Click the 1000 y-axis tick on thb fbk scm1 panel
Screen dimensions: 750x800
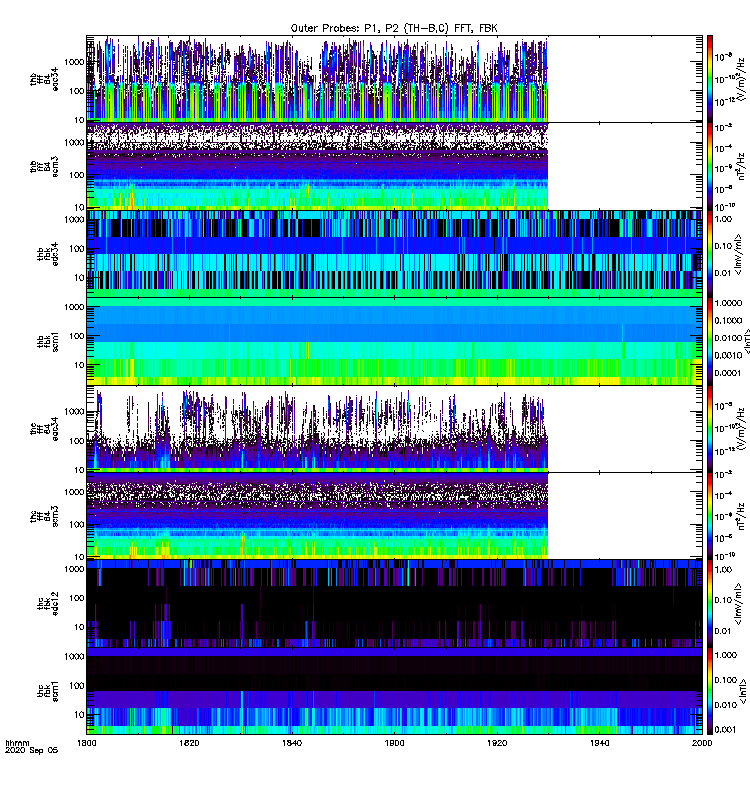[74, 307]
